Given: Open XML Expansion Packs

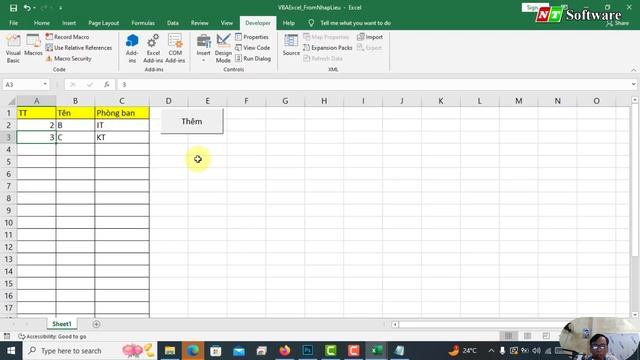Looking at the screenshot, I should tap(328, 48).
